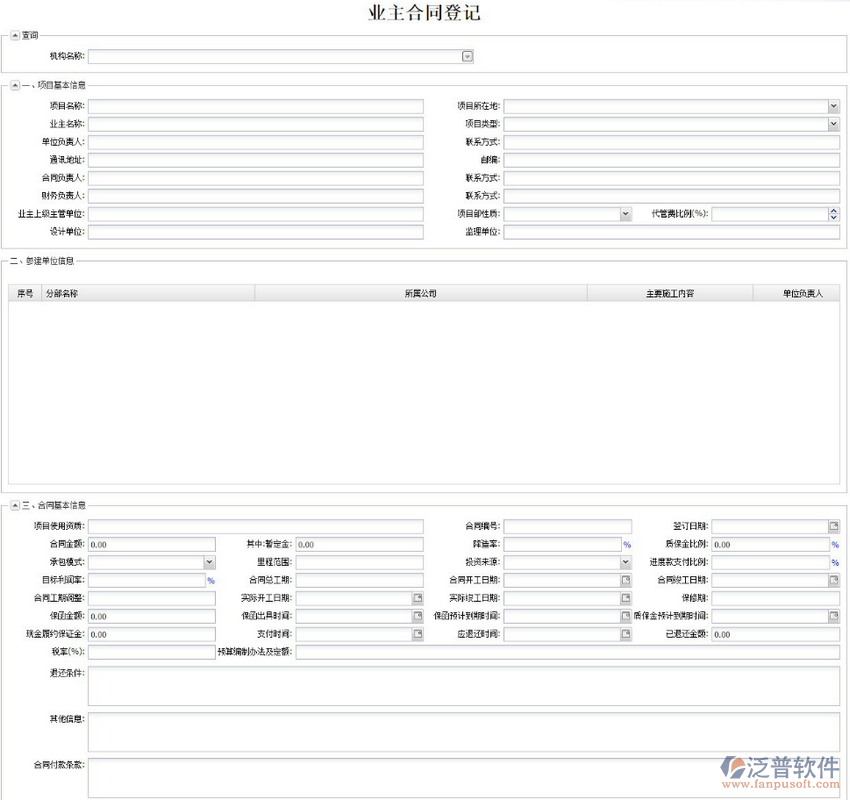Open the 机构名称 dropdown

[467, 56]
